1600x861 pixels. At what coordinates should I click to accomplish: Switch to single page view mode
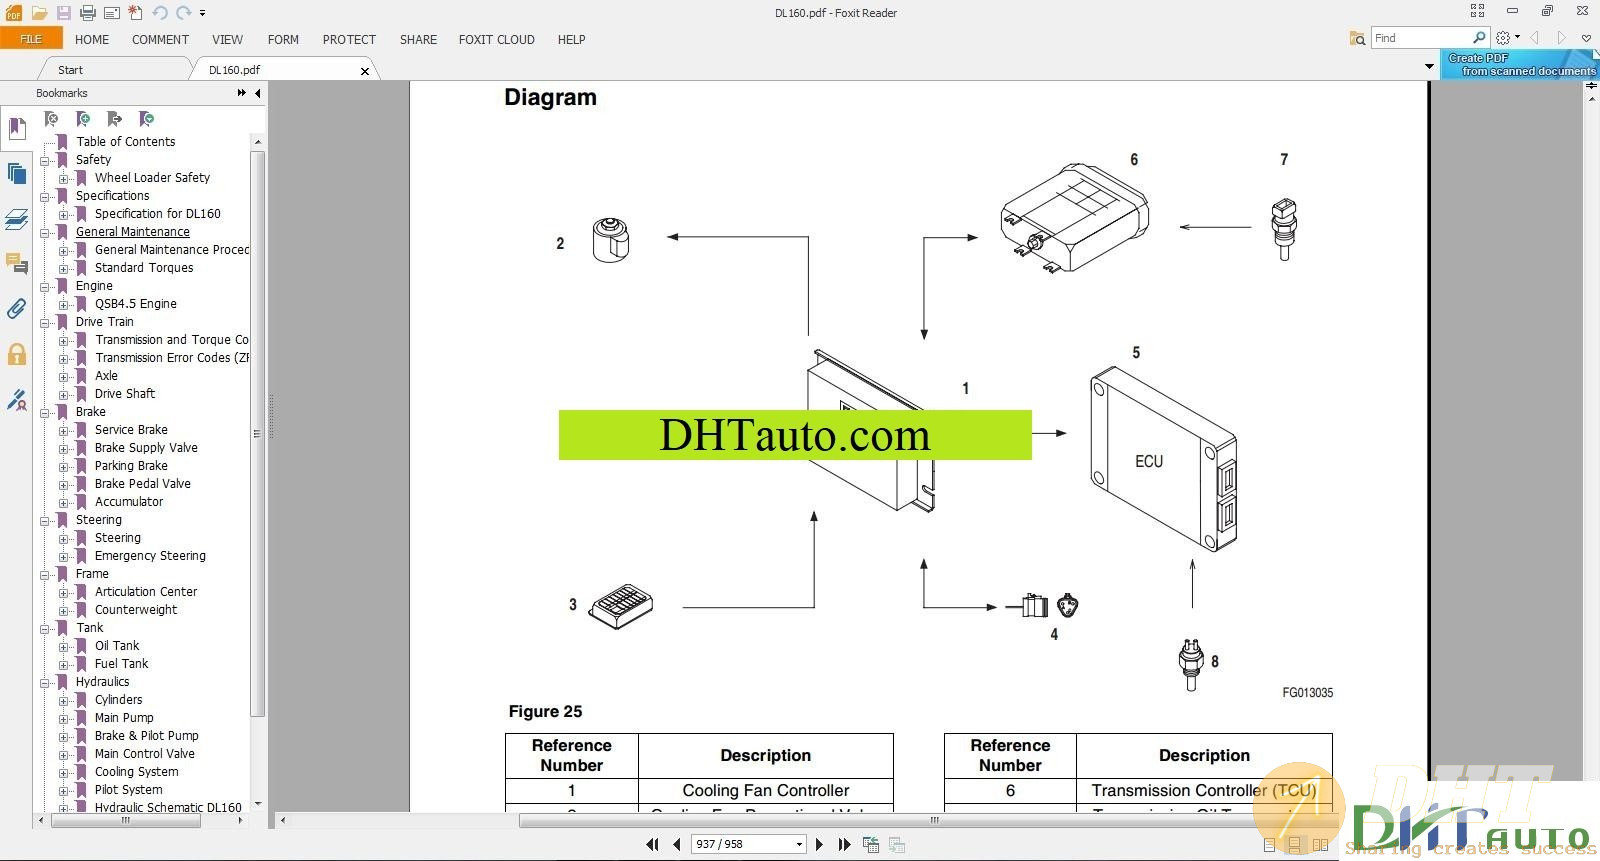pos(1269,845)
